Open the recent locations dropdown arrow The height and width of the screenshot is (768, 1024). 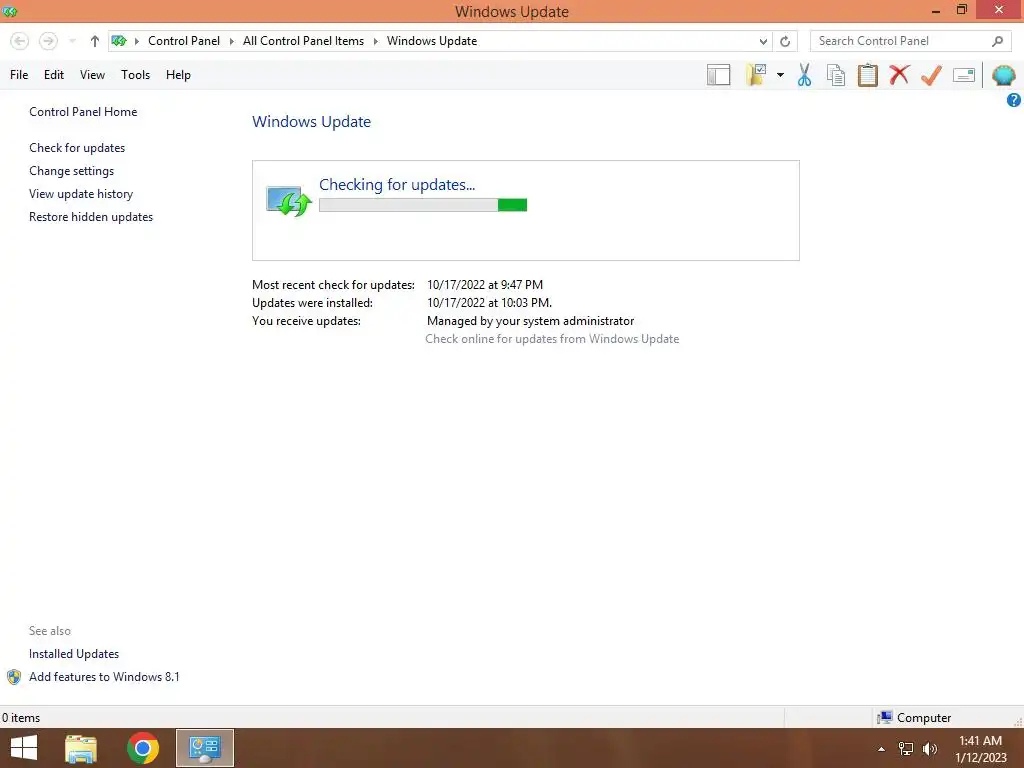pos(72,41)
